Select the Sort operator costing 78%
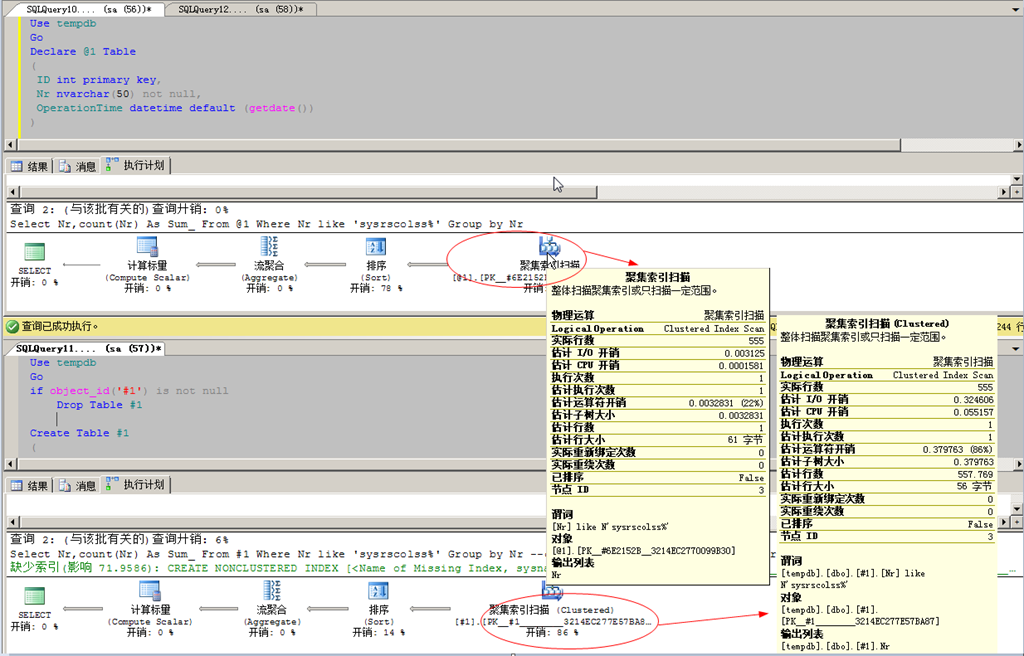This screenshot has width=1024, height=656. pos(376,248)
